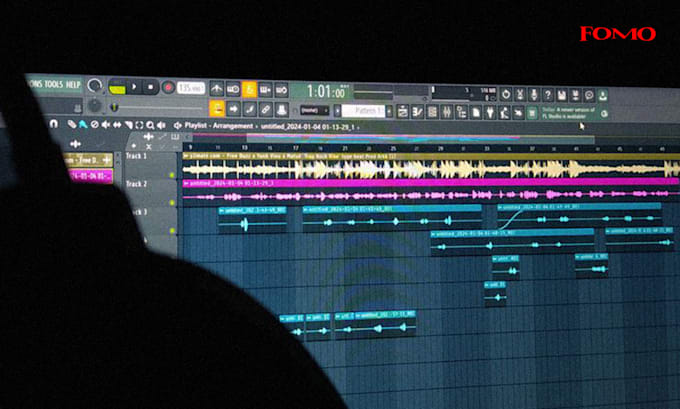This screenshot has height=409, width=680.
Task: Click the question mark help icon
Action: tap(548, 95)
